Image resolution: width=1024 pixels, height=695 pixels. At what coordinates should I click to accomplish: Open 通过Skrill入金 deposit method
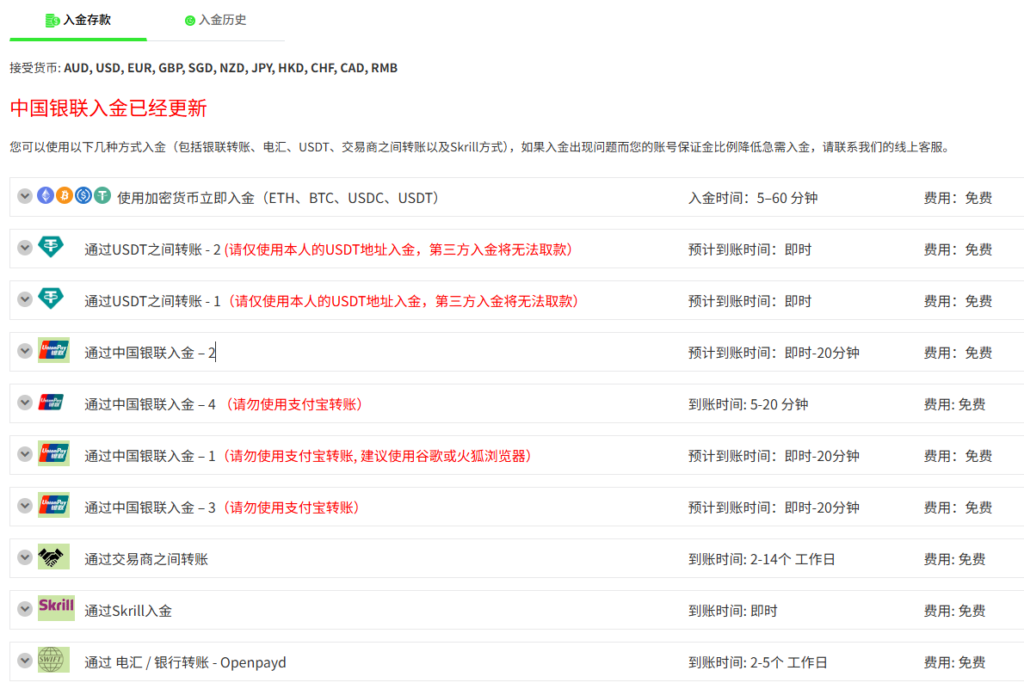[128, 611]
